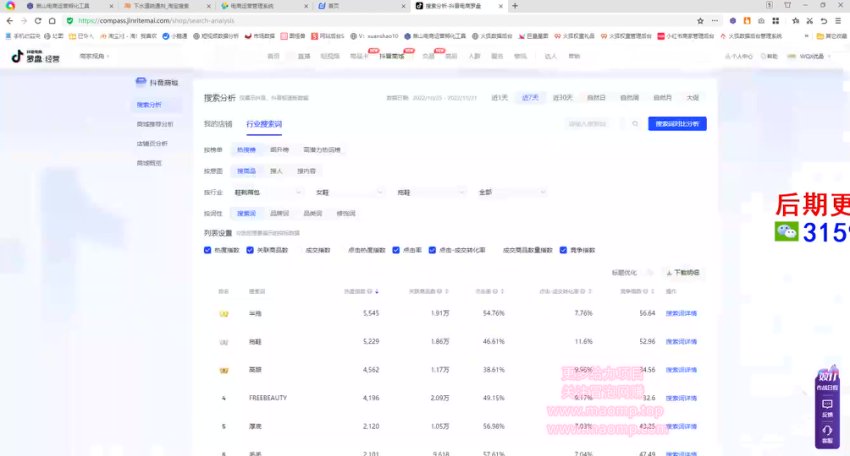Screen dimensions: 850x456
Task: Open 搜索词详情 link for first table row
Action: coord(681,313)
